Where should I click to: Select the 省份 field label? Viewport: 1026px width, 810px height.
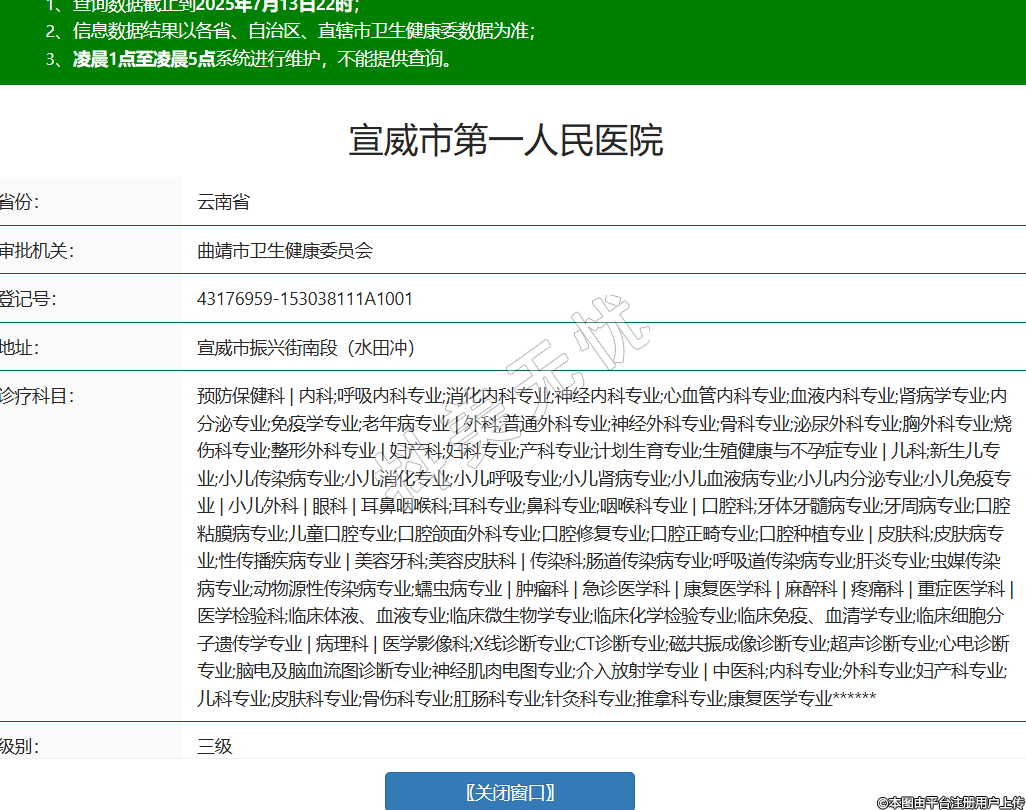click(x=20, y=202)
